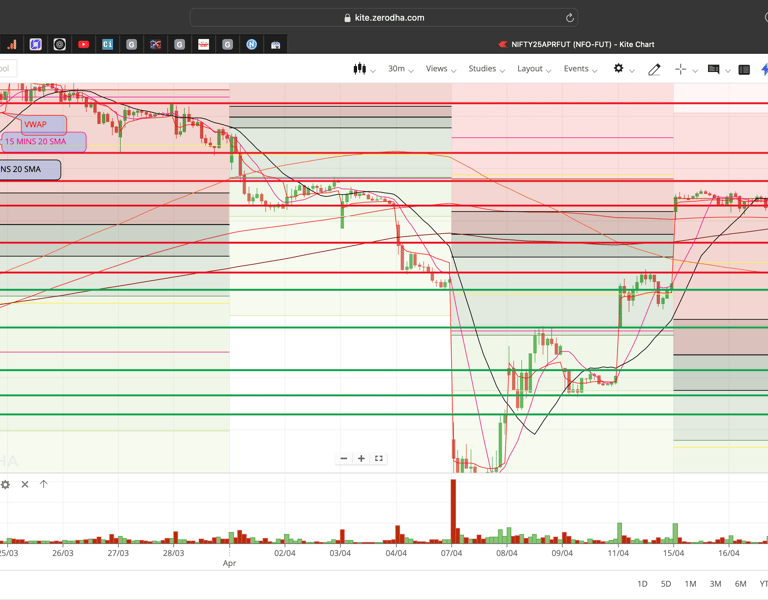Toggle the crosshair cursor tool
This screenshot has height=600, width=768.
[680, 69]
